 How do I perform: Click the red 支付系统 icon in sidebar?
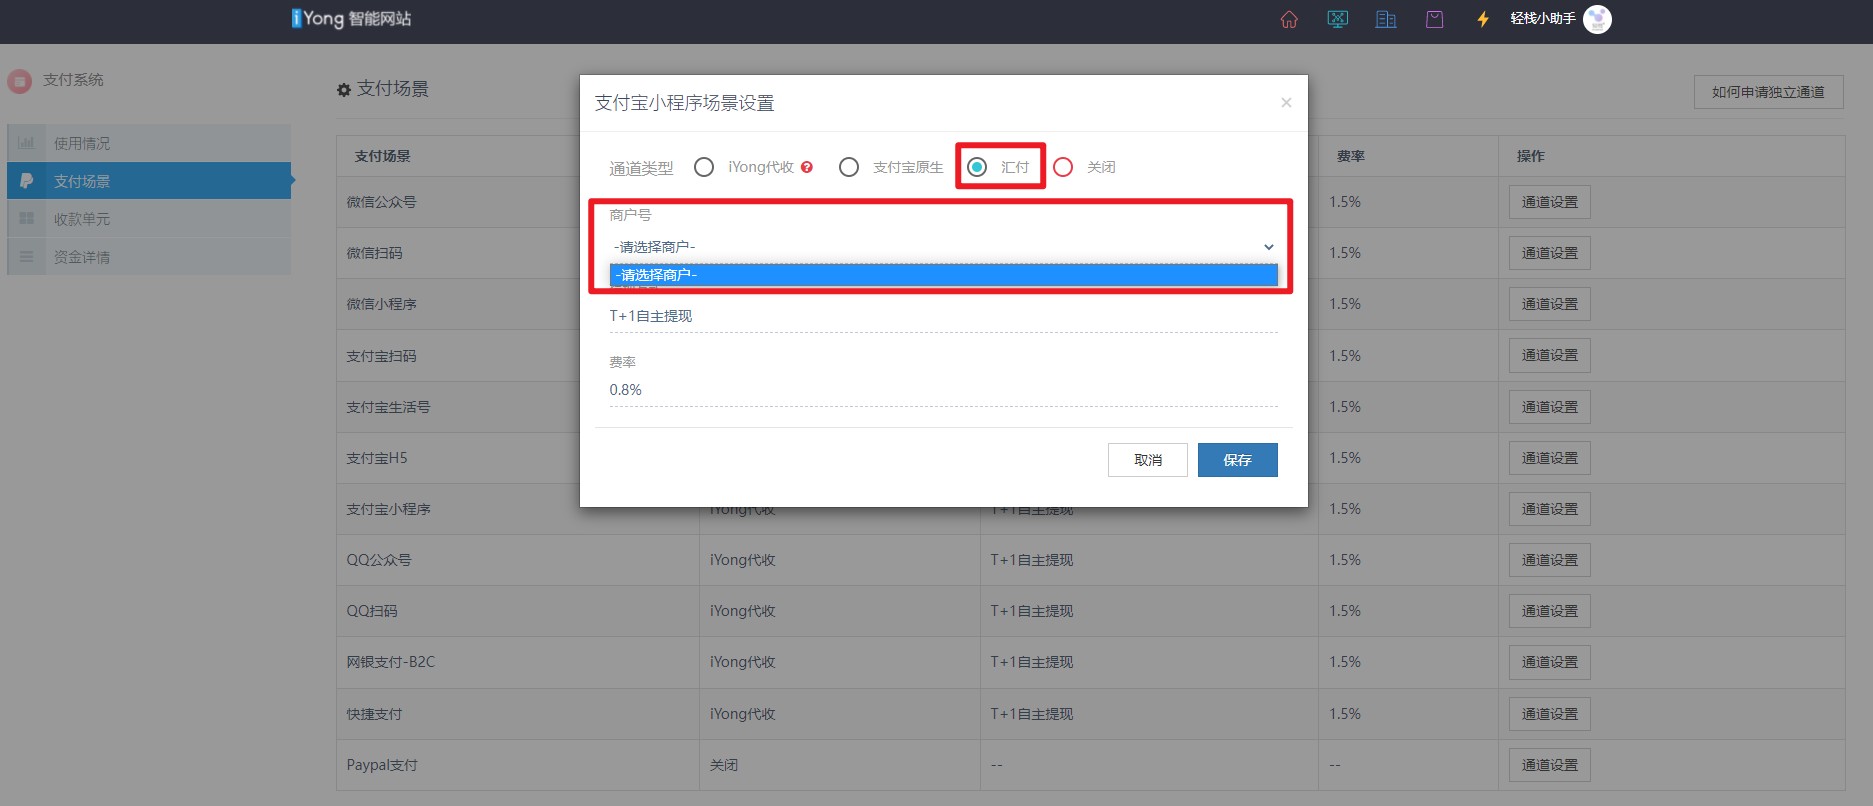click(19, 81)
